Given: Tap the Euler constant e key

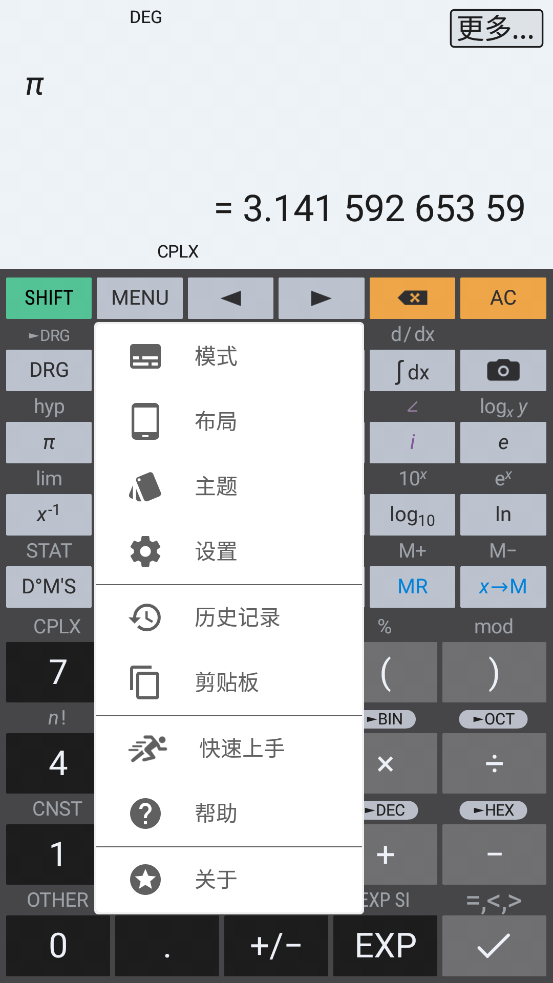Looking at the screenshot, I should (x=503, y=443).
